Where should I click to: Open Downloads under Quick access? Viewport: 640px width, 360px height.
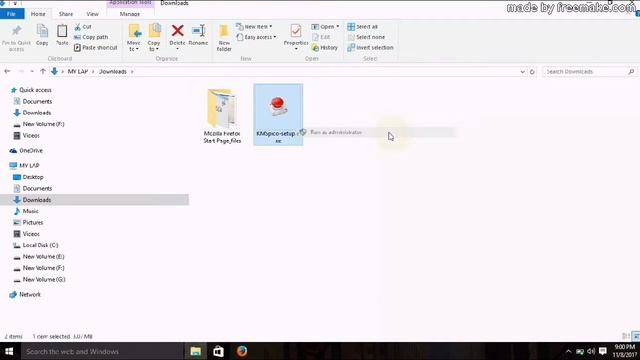click(37, 113)
